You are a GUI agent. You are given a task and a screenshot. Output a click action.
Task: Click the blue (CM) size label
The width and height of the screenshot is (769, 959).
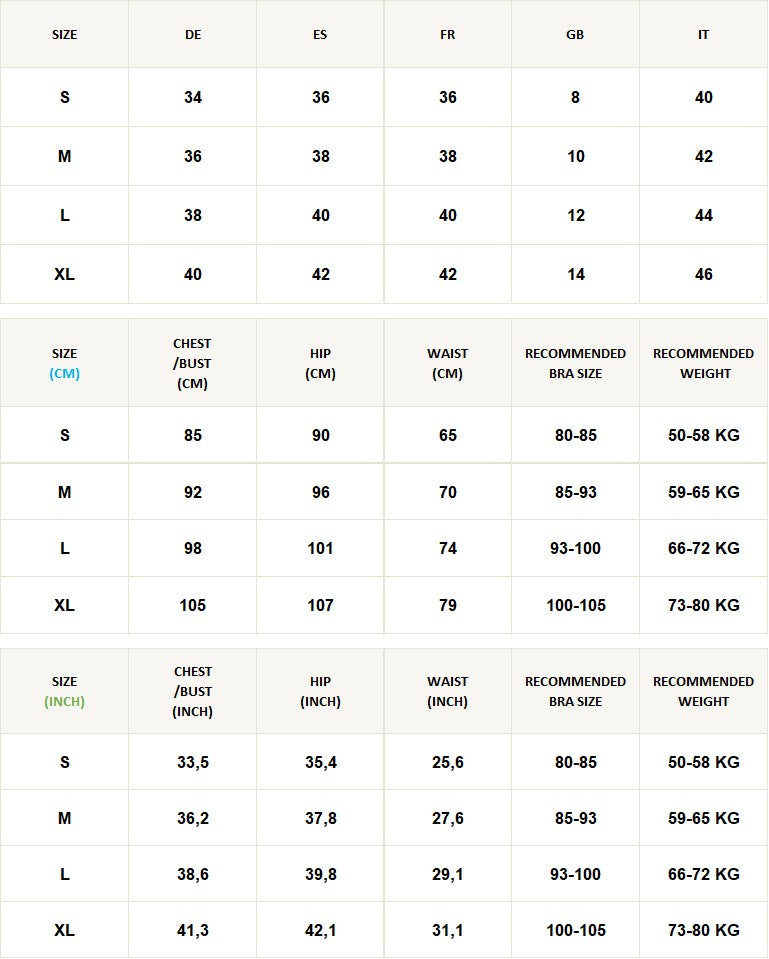64,374
